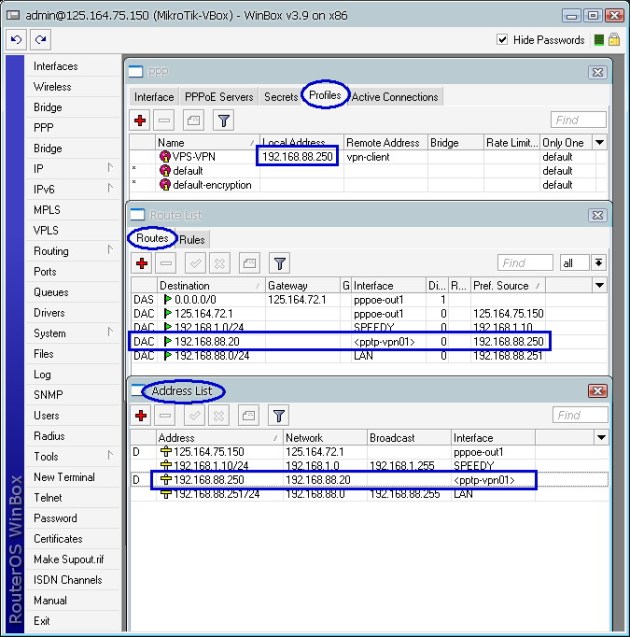The image size is (630, 637).
Task: Open the Filter funnel in Address List
Action: [x=279, y=416]
